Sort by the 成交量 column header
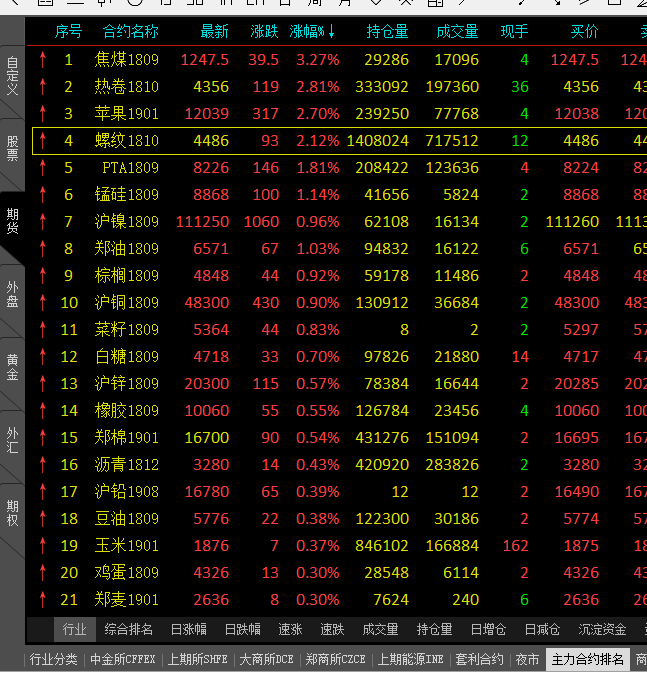The height and width of the screenshot is (673, 647). click(457, 31)
